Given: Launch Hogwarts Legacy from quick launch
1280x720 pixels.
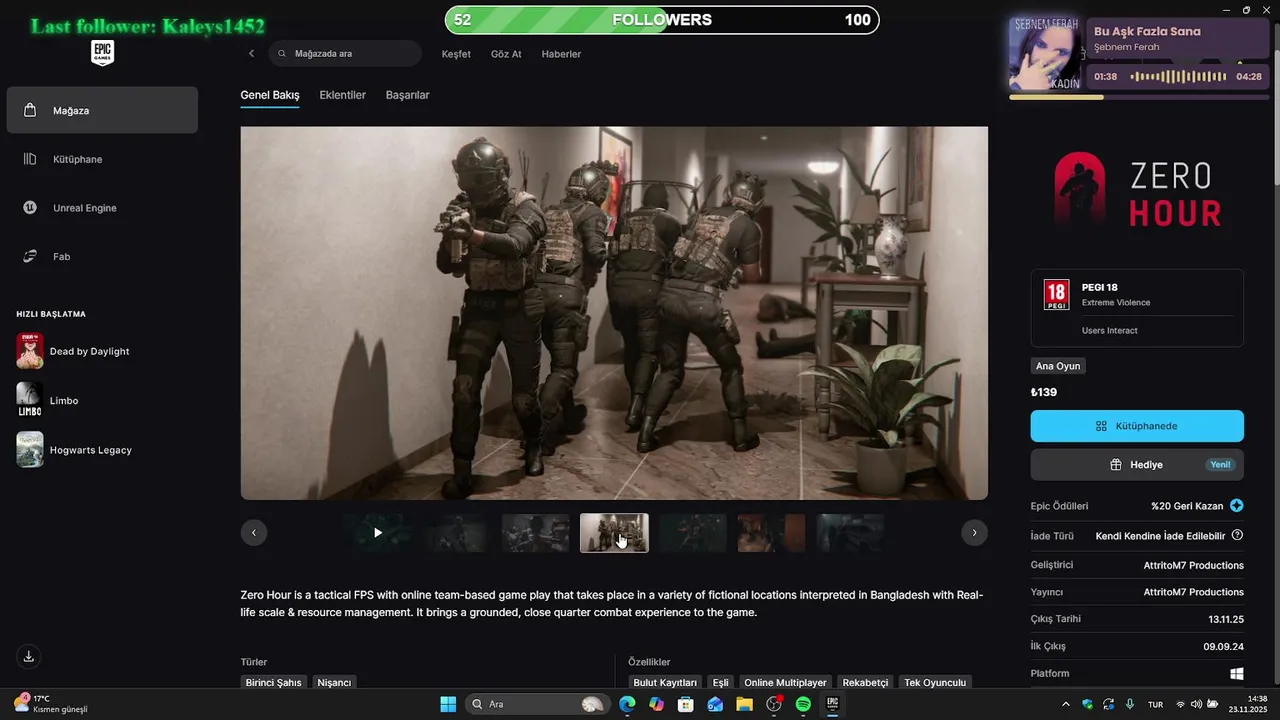Looking at the screenshot, I should point(74,450).
